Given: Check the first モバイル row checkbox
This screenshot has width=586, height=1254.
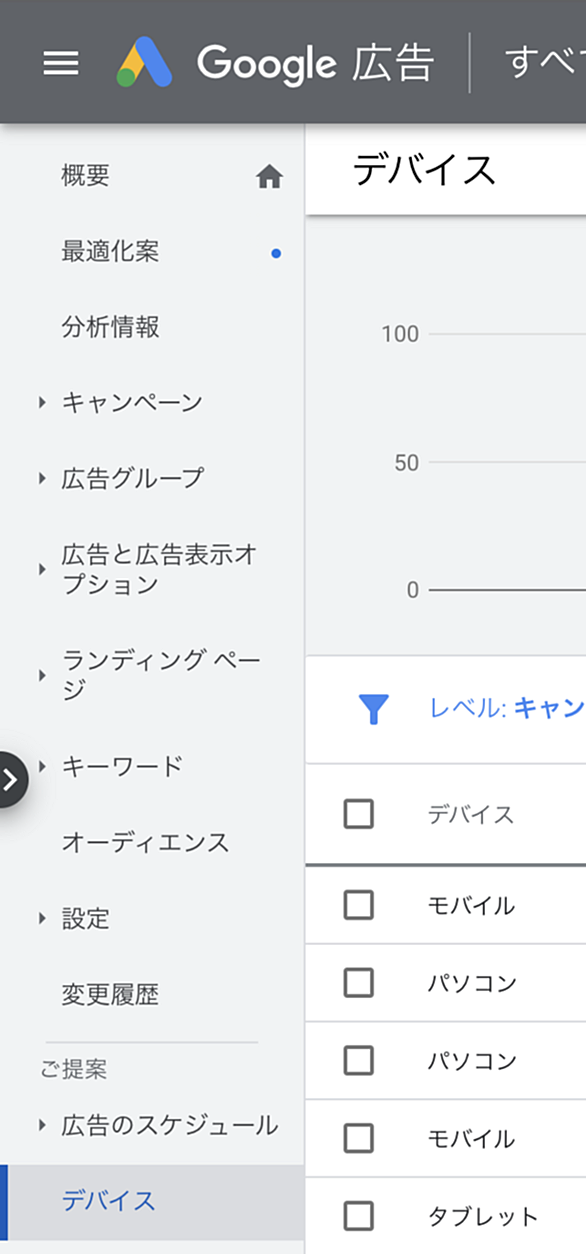Looking at the screenshot, I should tap(358, 905).
